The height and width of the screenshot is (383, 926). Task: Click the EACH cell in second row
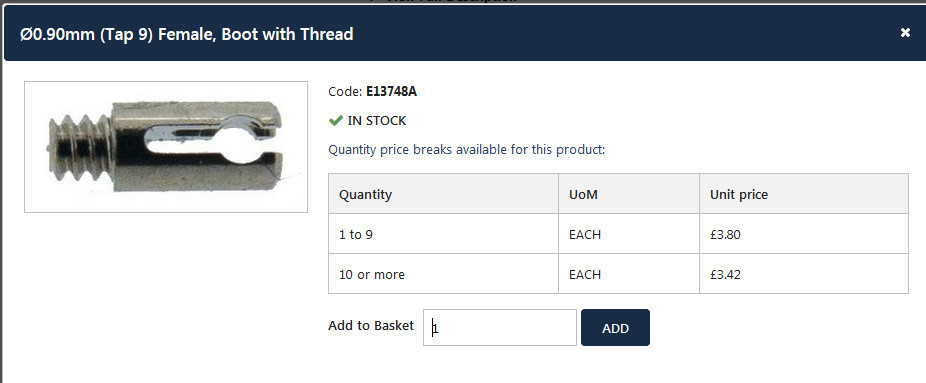point(629,274)
